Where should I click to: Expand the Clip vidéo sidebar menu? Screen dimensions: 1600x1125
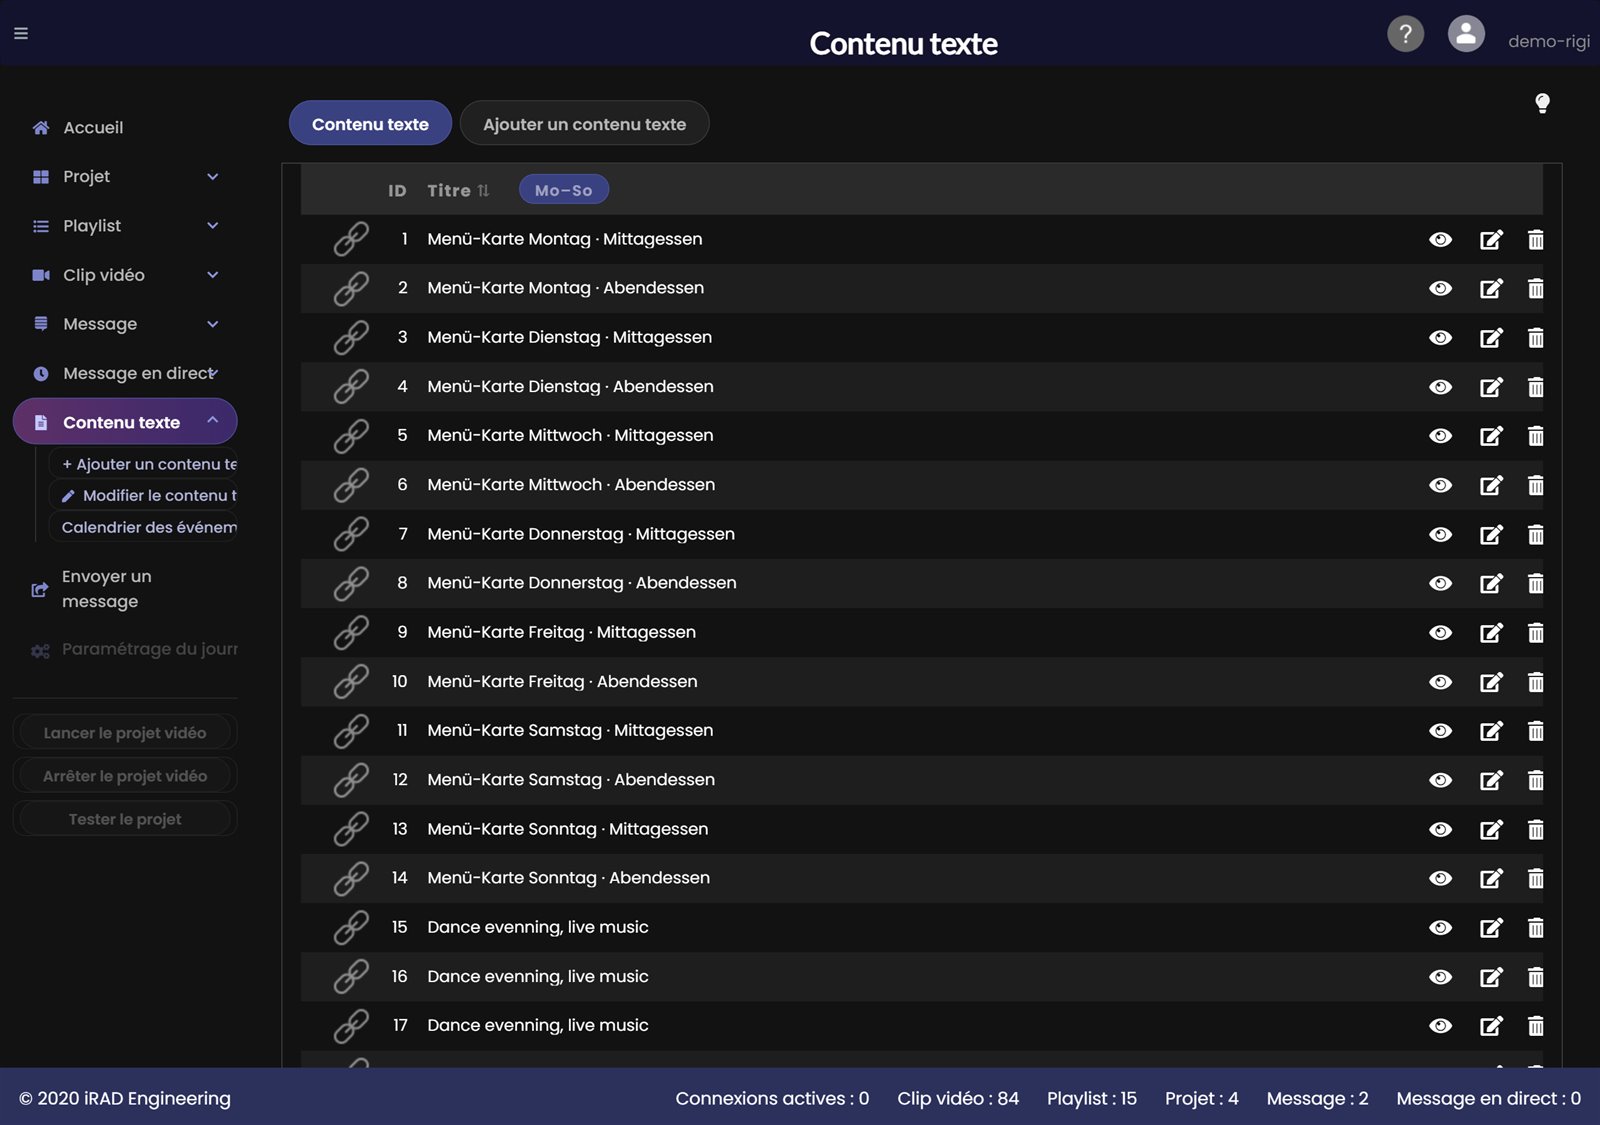125,275
